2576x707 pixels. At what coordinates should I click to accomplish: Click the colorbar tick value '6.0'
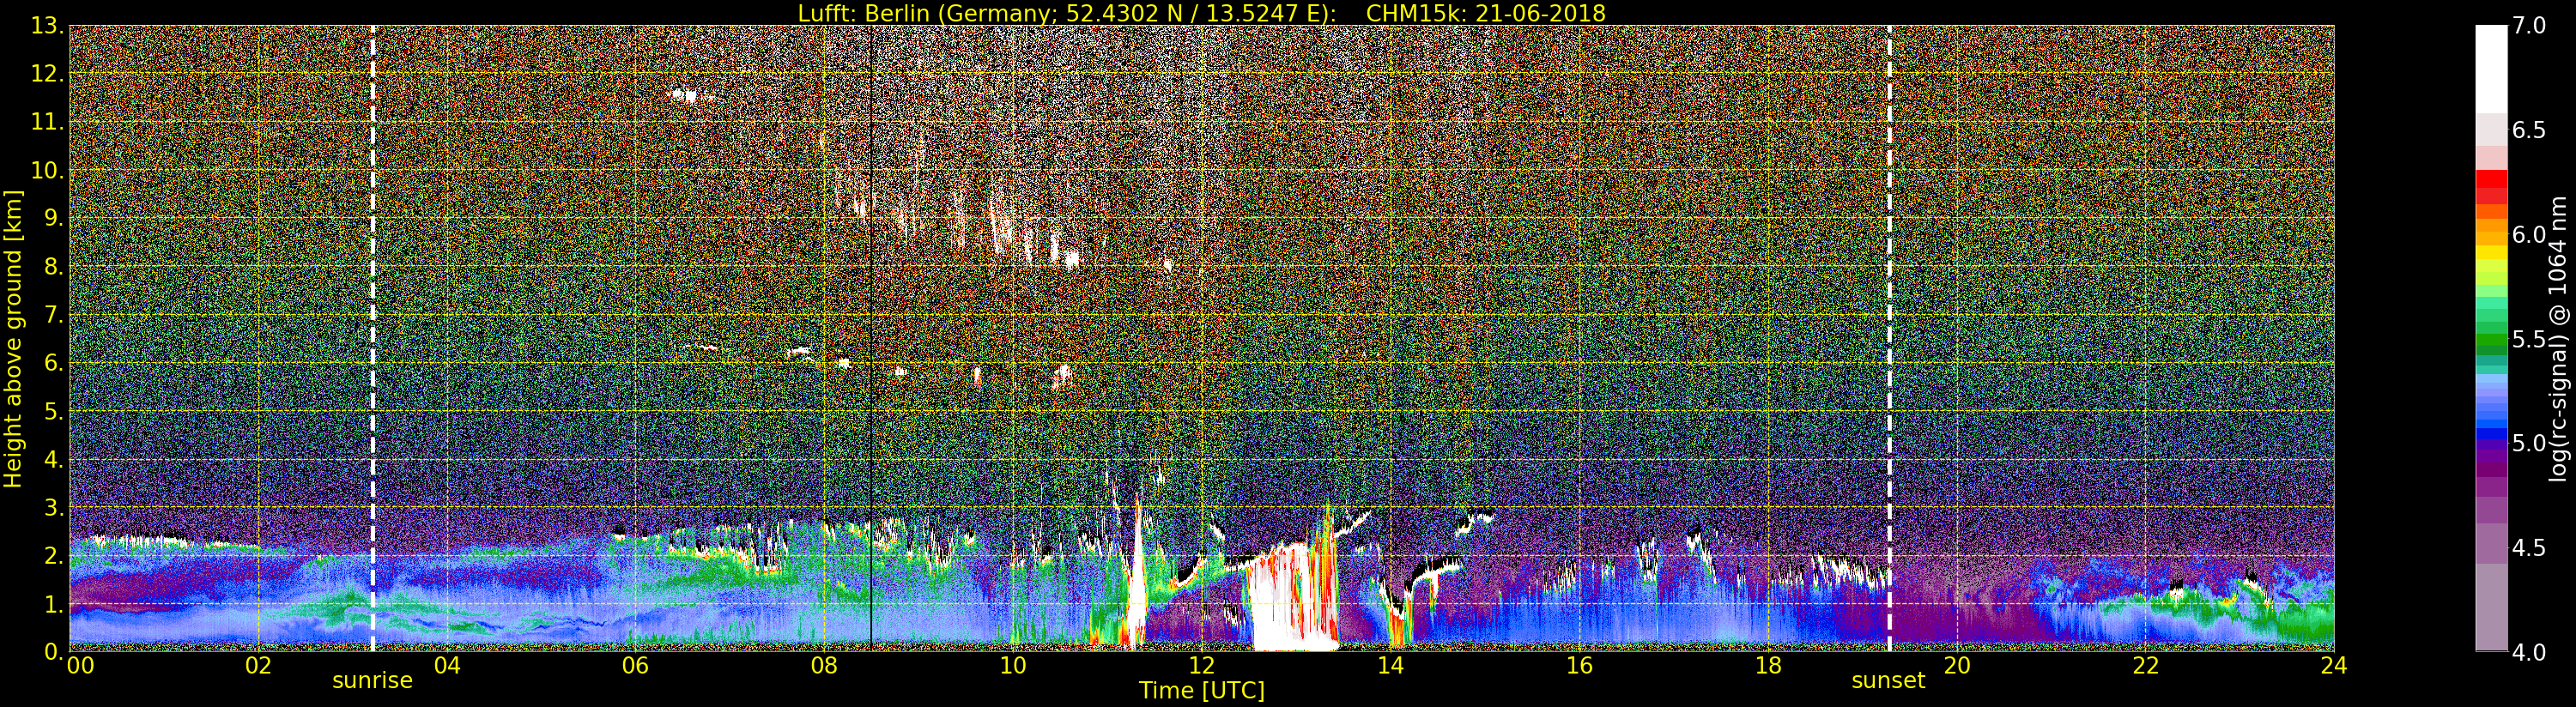pyautogui.click(x=2529, y=234)
